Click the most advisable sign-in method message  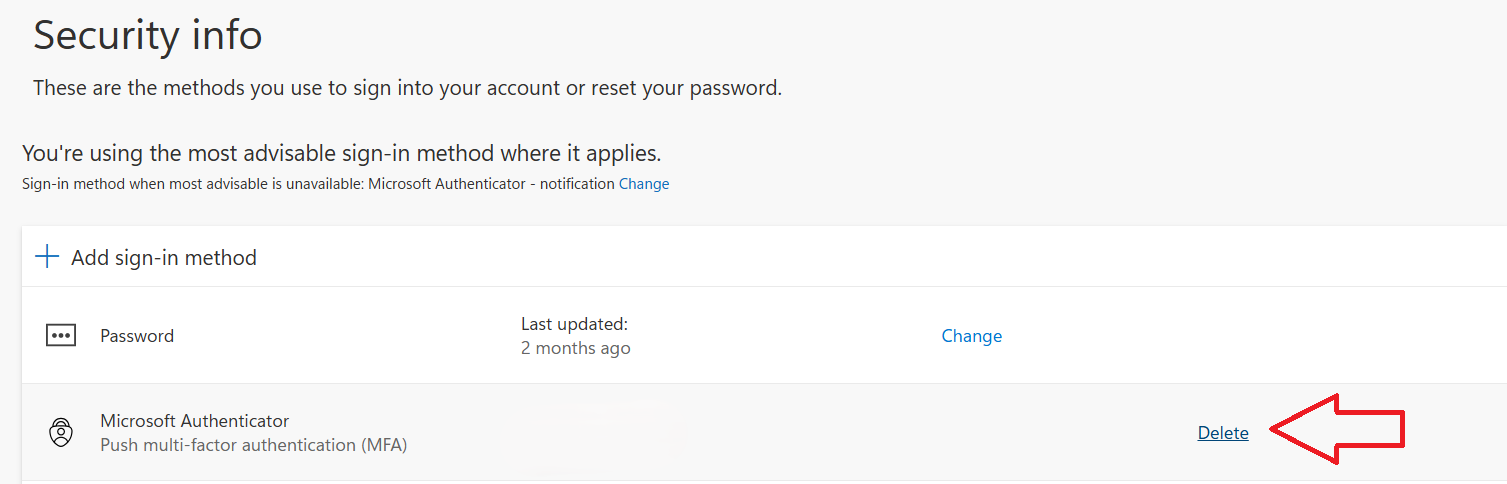(341, 154)
